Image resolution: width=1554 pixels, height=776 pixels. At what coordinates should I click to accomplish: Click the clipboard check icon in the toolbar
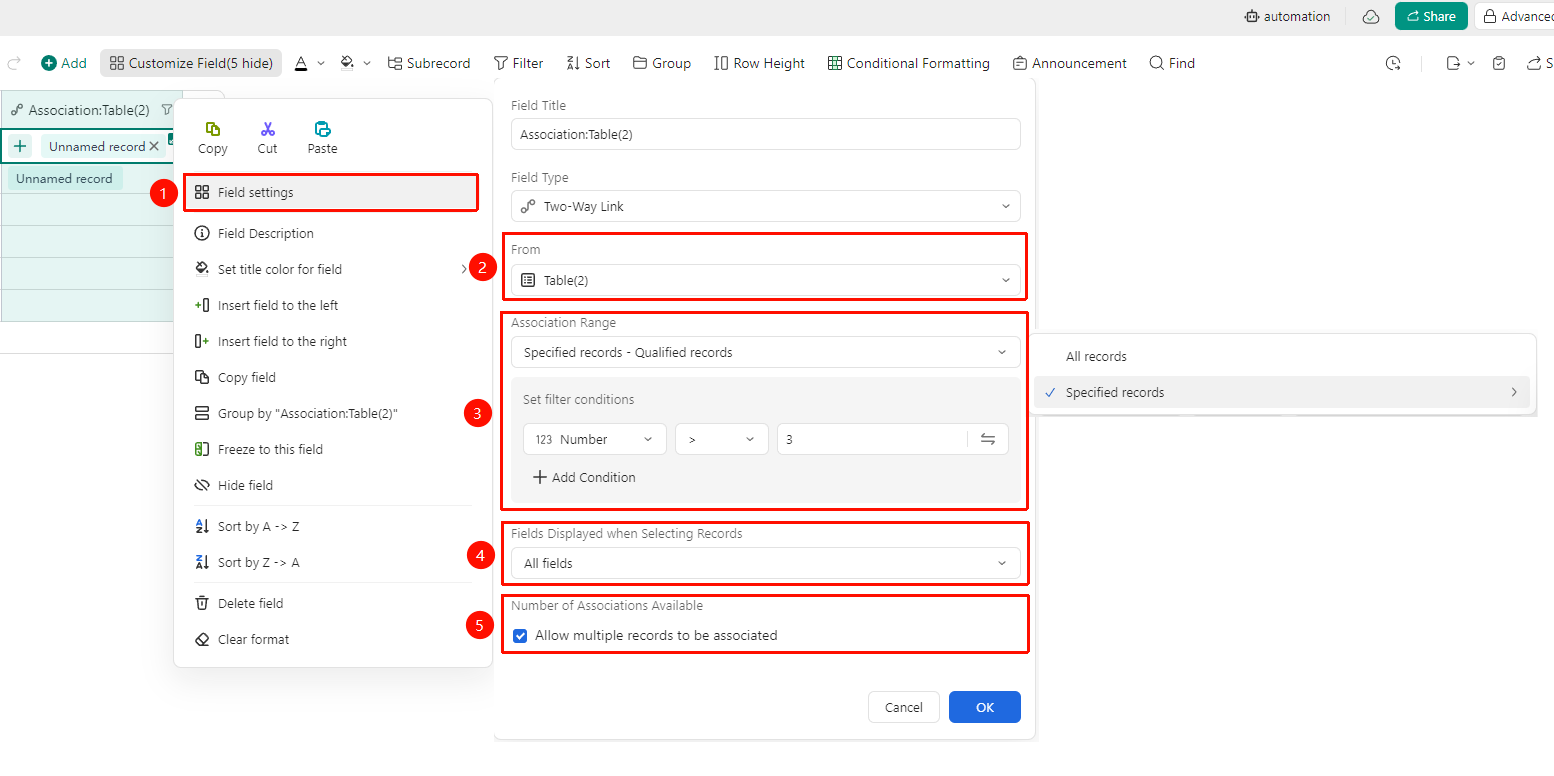[1499, 63]
